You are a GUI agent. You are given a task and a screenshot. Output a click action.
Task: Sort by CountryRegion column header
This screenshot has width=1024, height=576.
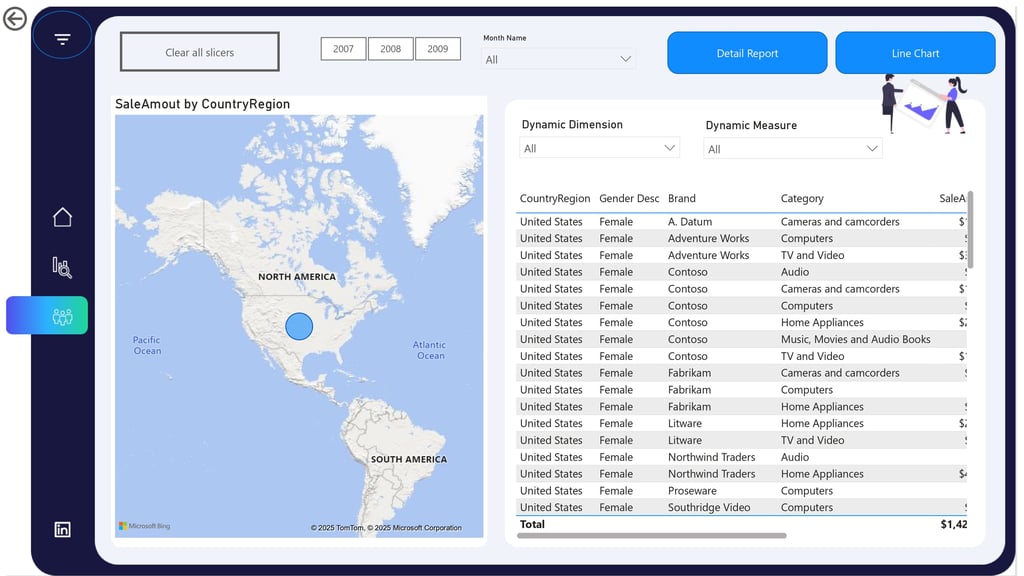555,199
